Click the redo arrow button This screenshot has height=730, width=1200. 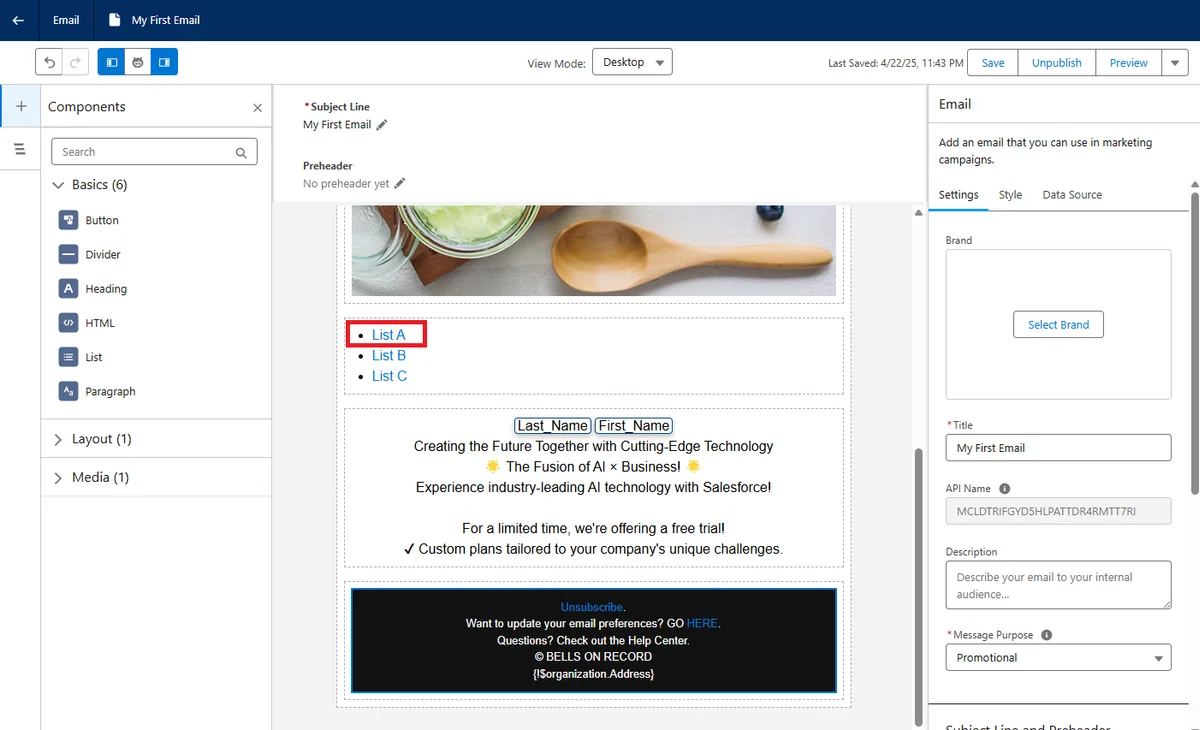pyautogui.click(x=75, y=62)
